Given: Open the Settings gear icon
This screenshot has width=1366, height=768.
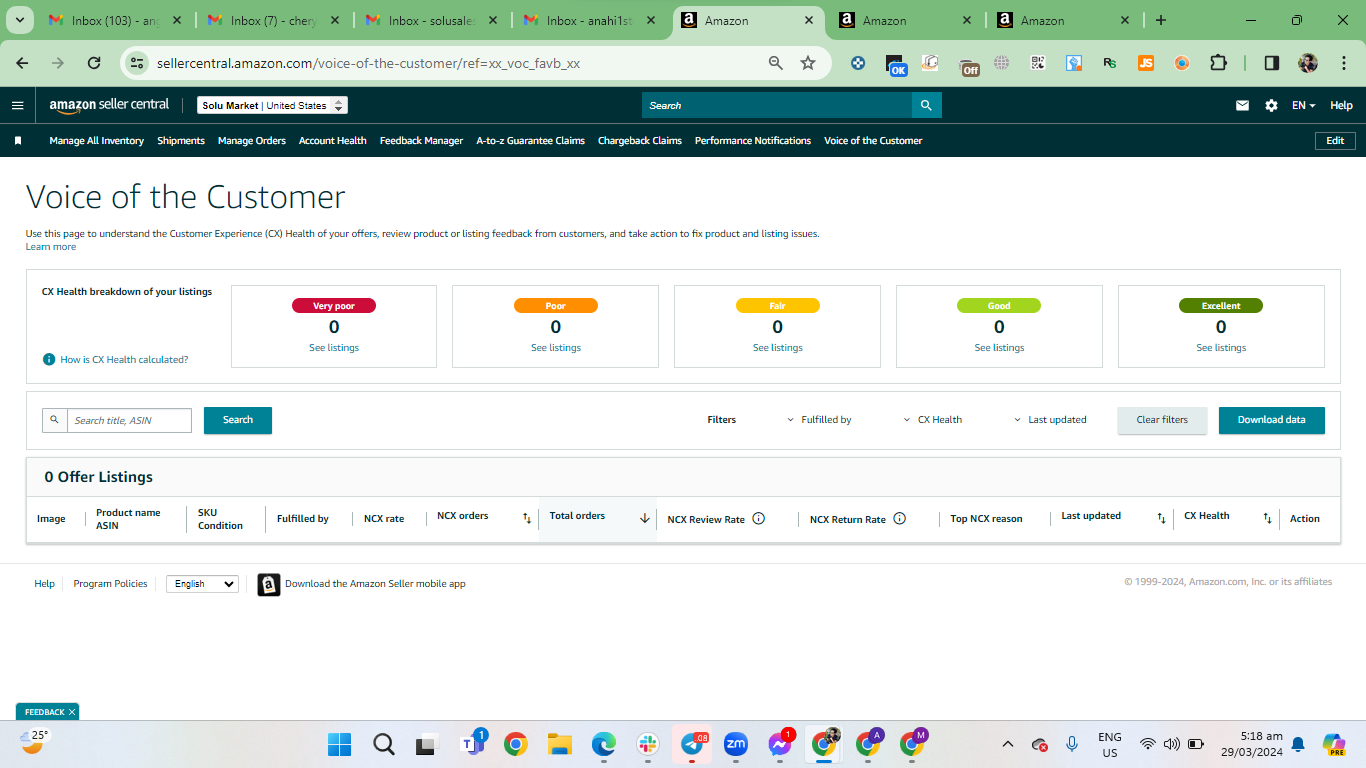Looking at the screenshot, I should tap(1271, 105).
